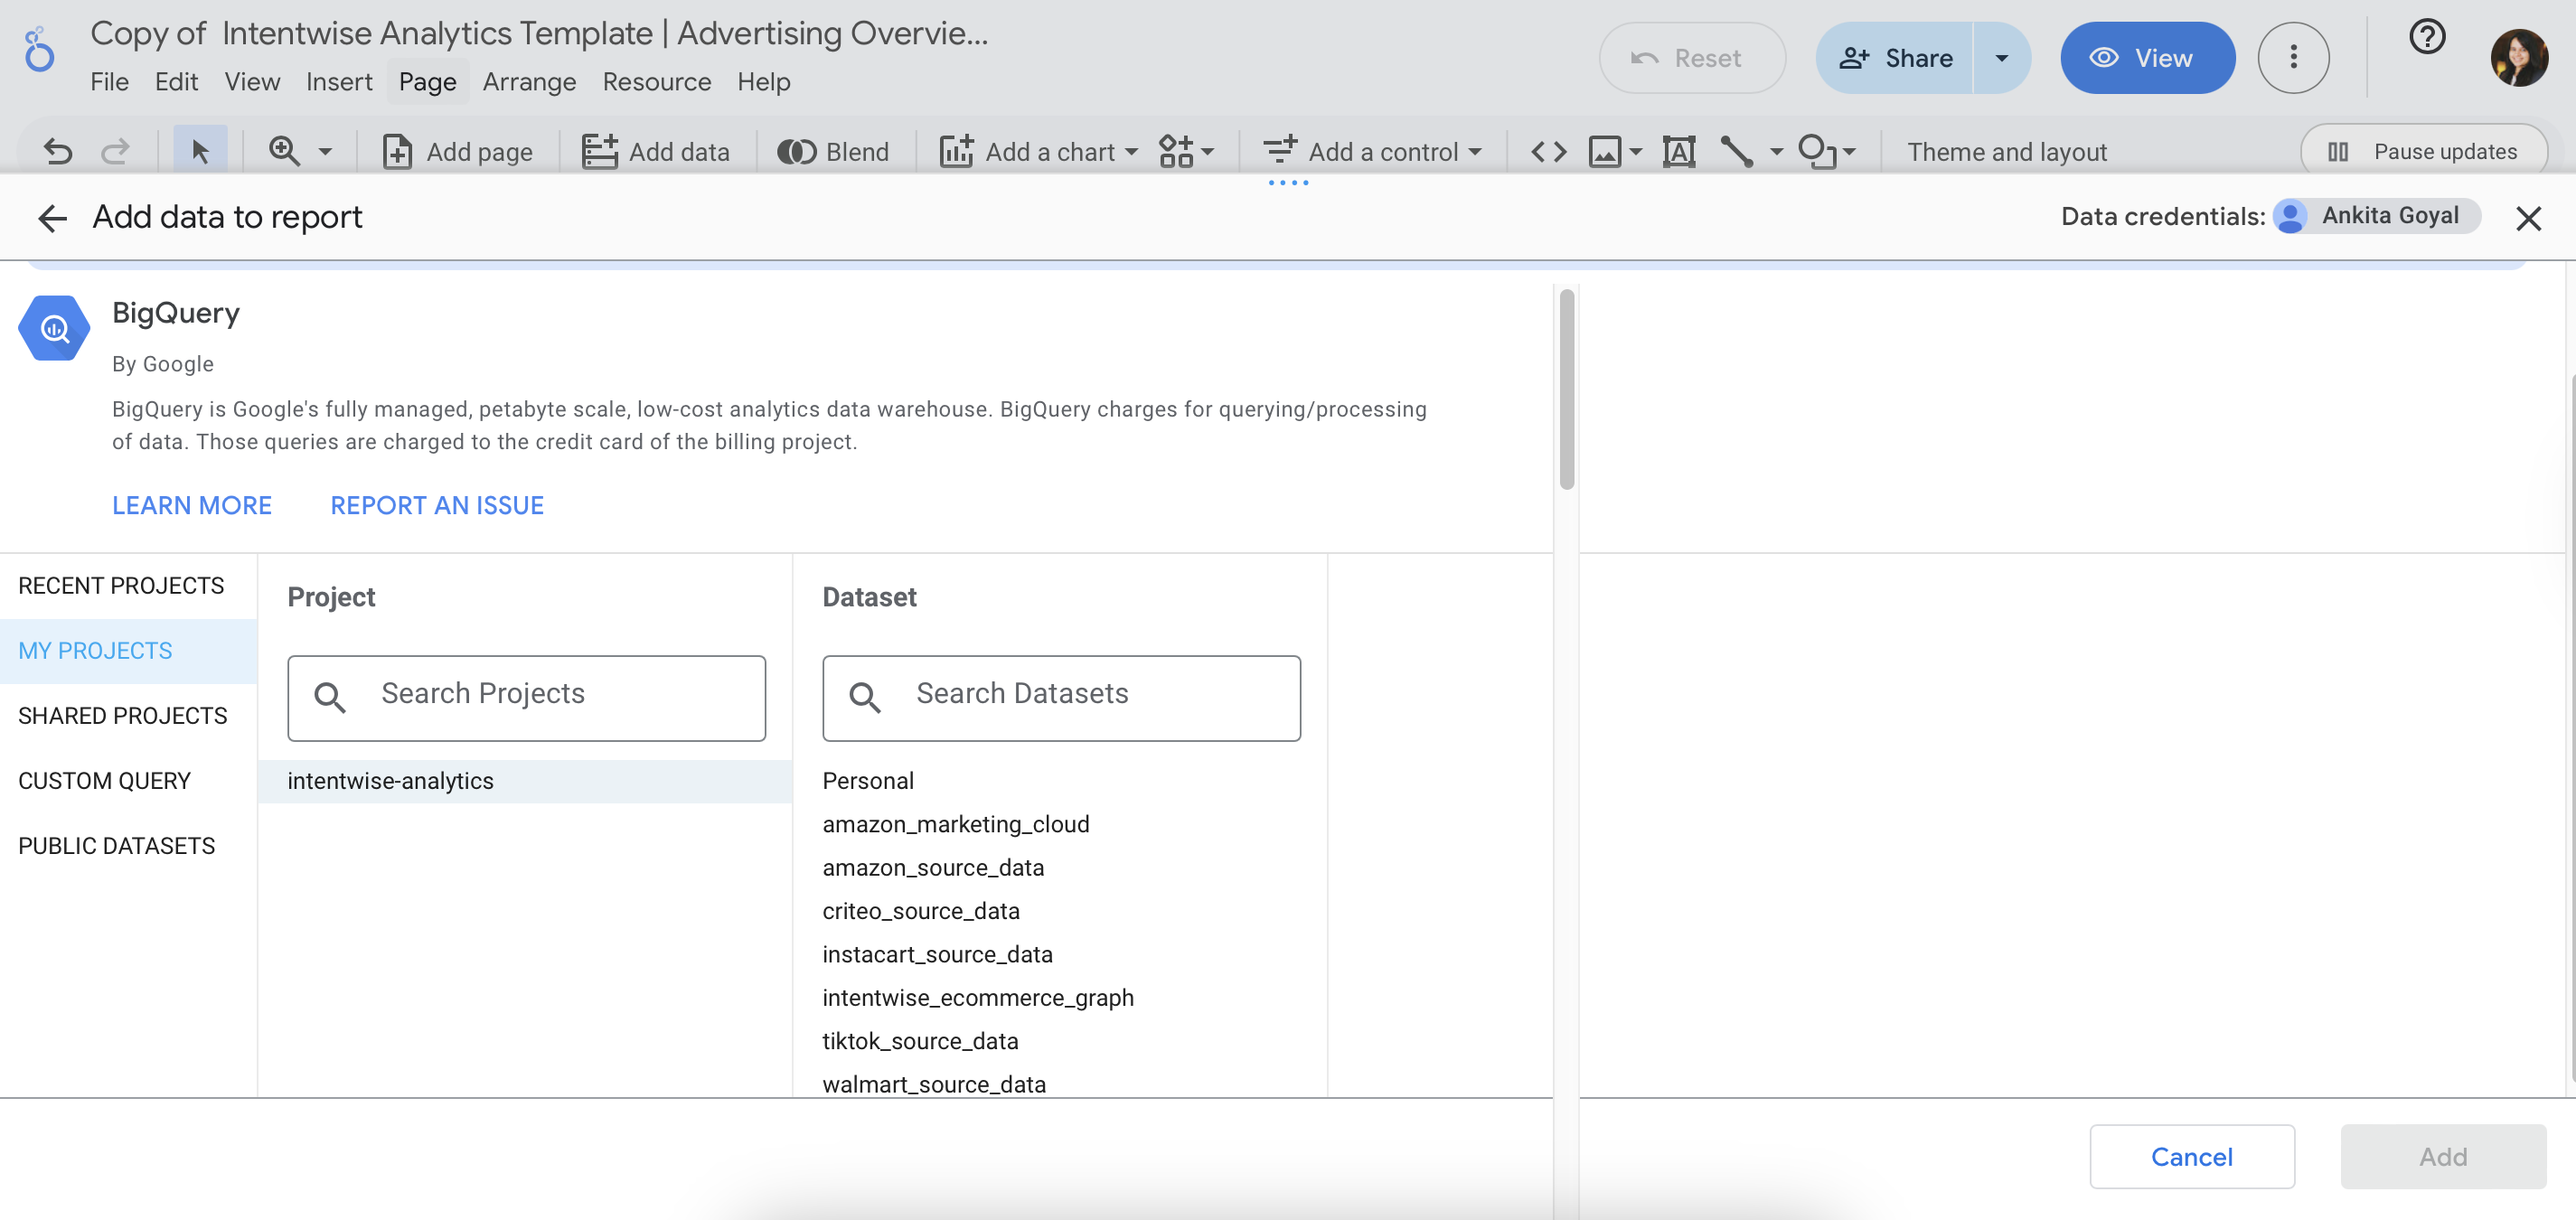Viewport: 2576px width, 1220px height.
Task: Open the three-dot more options menu
Action: [2292, 58]
